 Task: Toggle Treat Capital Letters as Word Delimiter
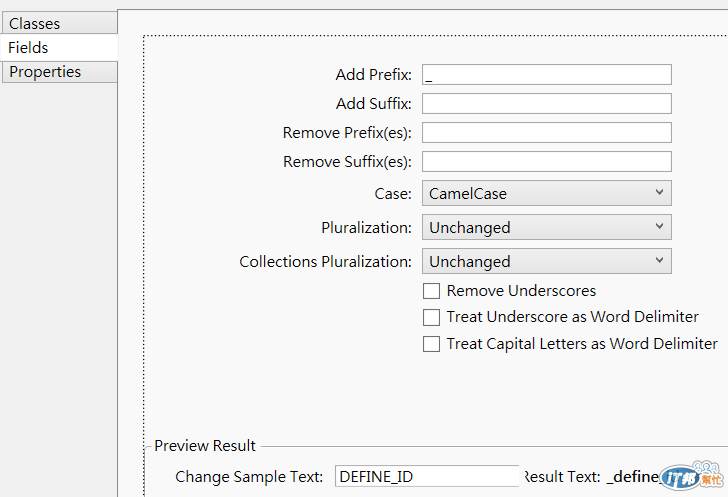tap(432, 344)
